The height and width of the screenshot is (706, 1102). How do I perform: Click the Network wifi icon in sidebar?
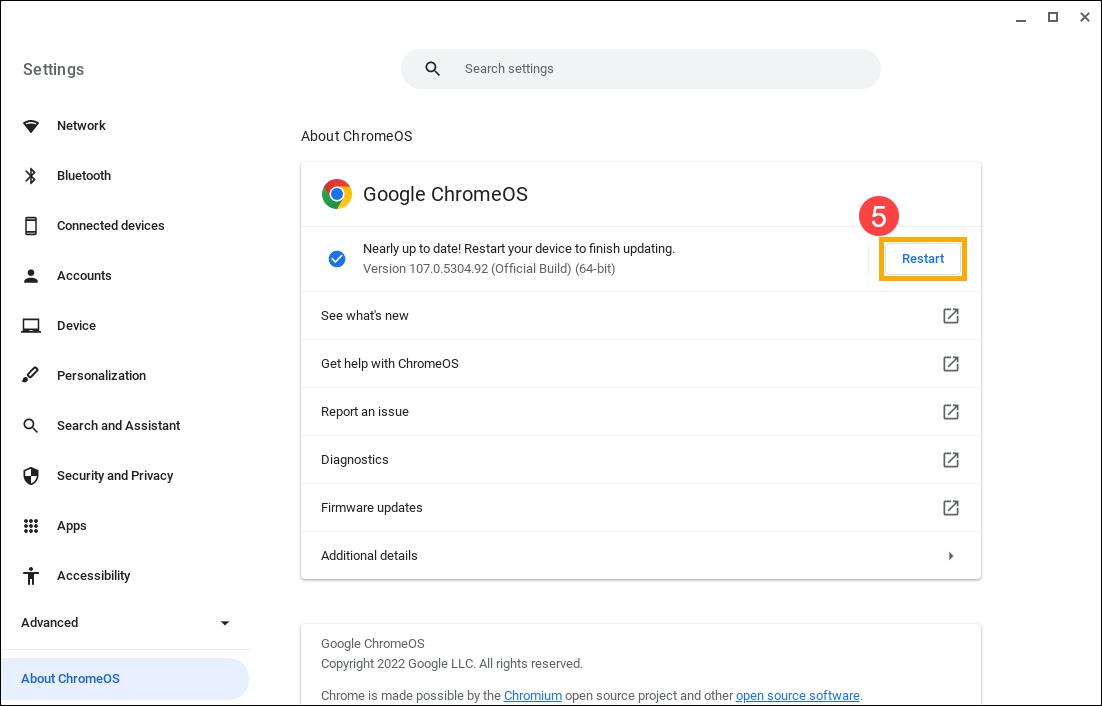point(31,126)
